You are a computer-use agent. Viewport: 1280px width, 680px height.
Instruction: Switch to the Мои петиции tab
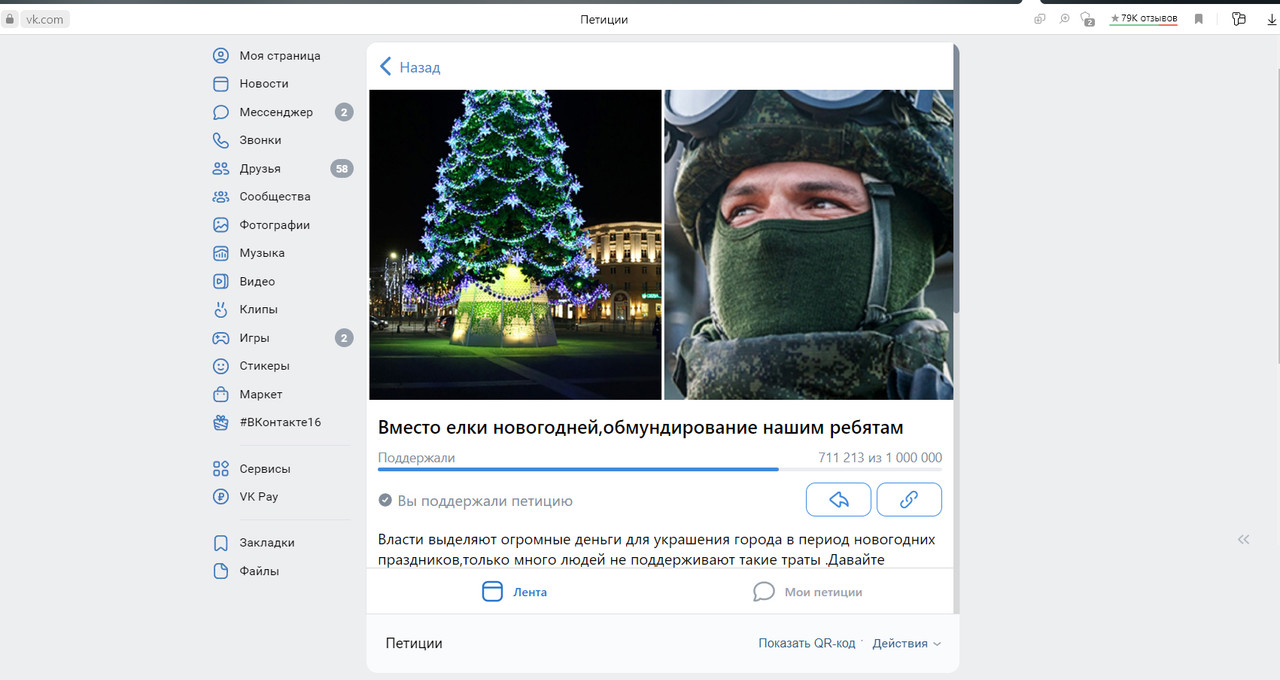[x=807, y=592]
